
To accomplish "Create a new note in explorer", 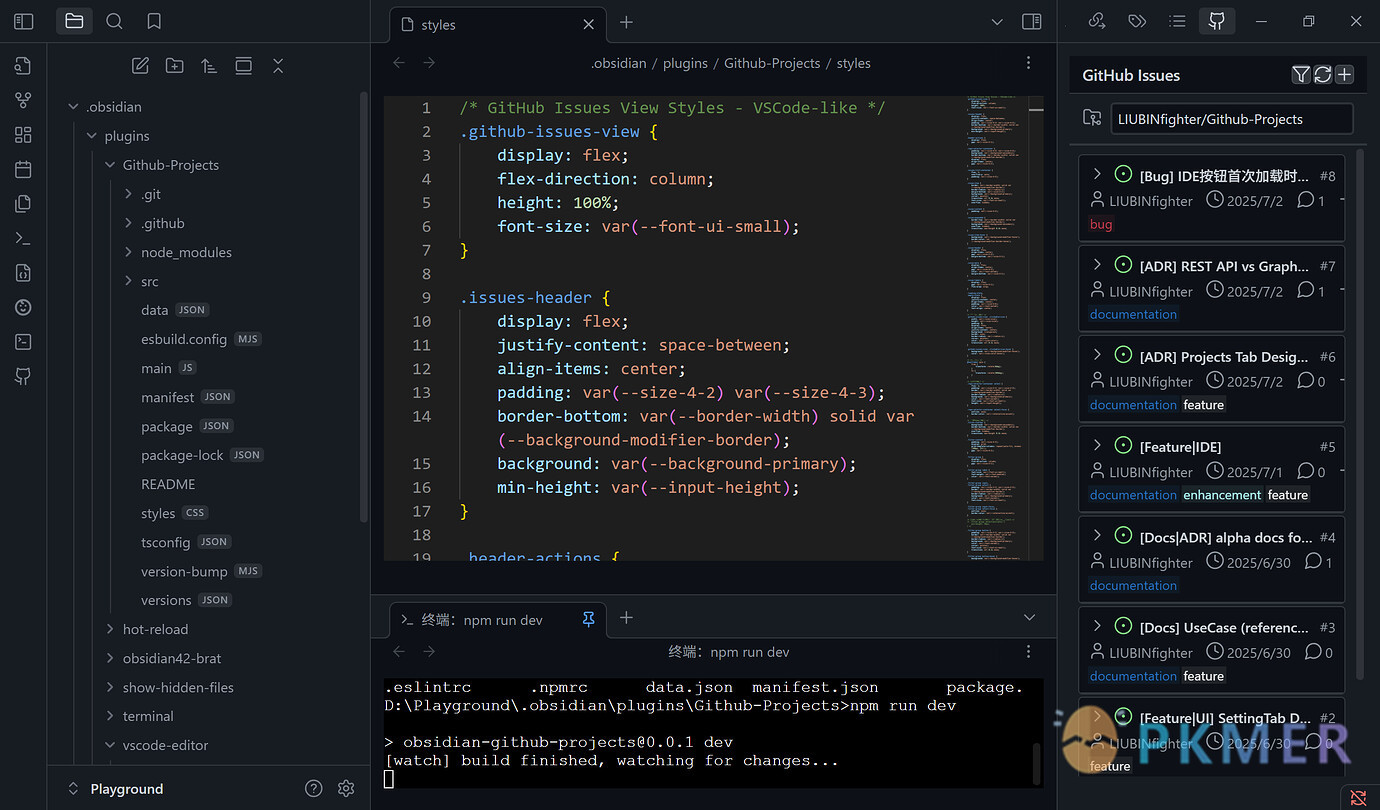I will (x=140, y=66).
